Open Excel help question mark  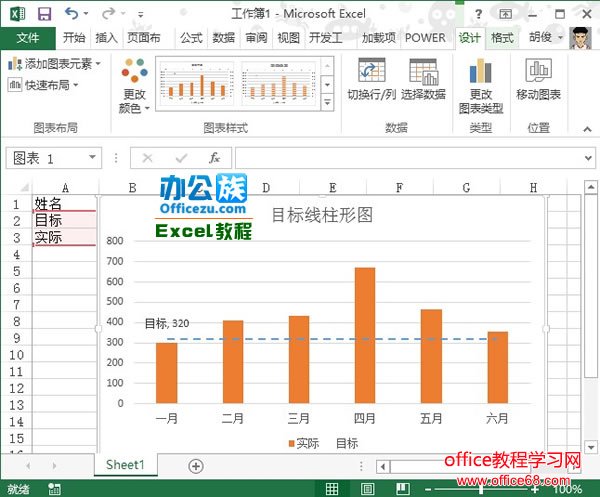478,14
